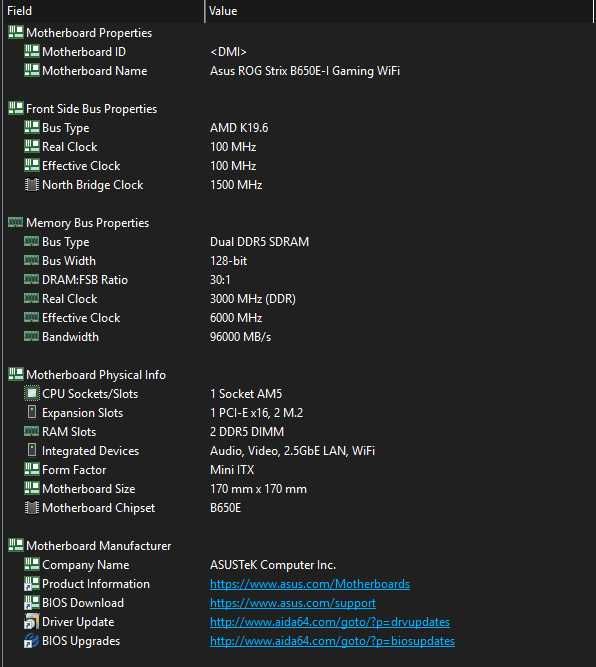Select the BIOS Upgrades field label

[x=81, y=641]
